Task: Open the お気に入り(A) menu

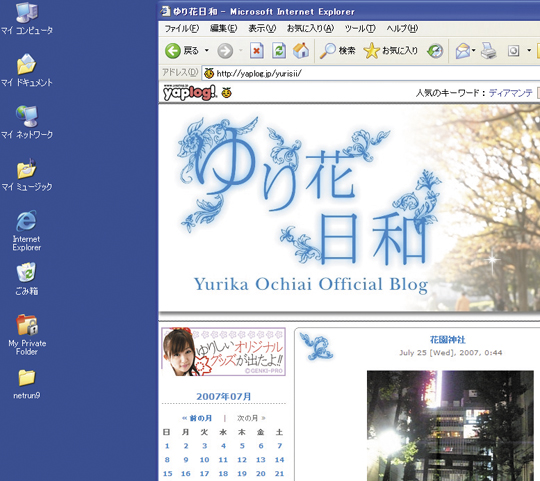Action: [310, 29]
